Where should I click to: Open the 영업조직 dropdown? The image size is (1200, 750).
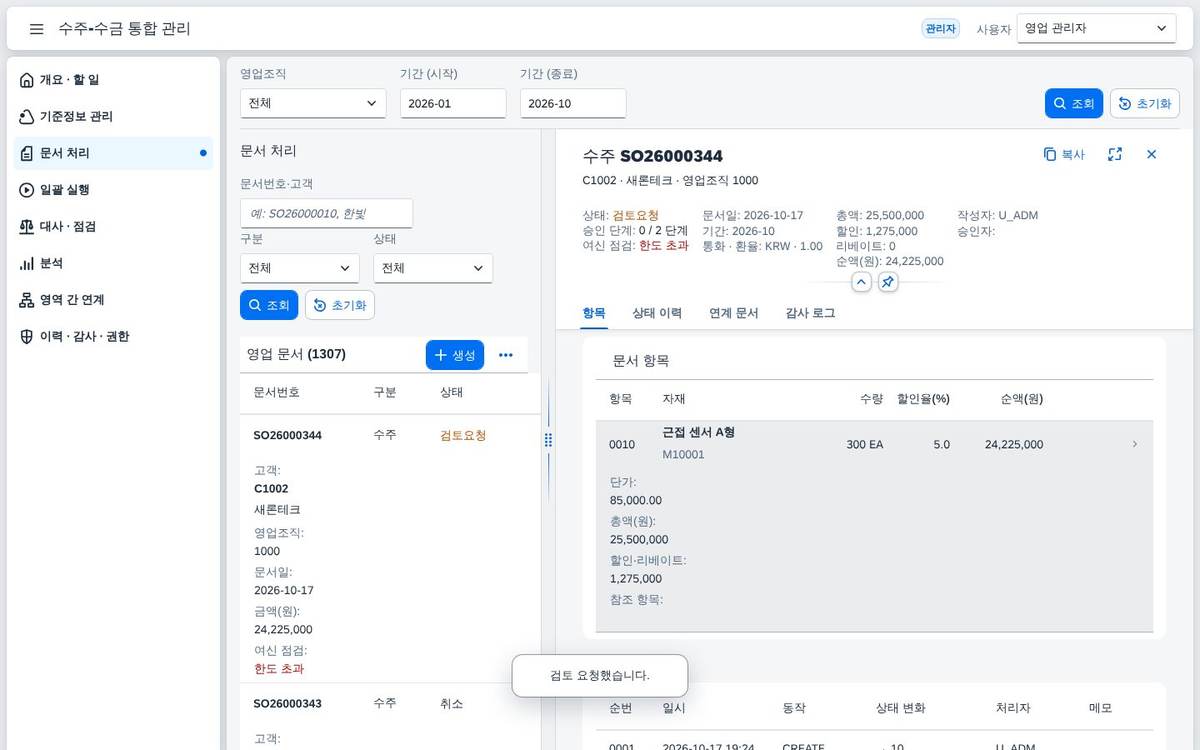313,103
